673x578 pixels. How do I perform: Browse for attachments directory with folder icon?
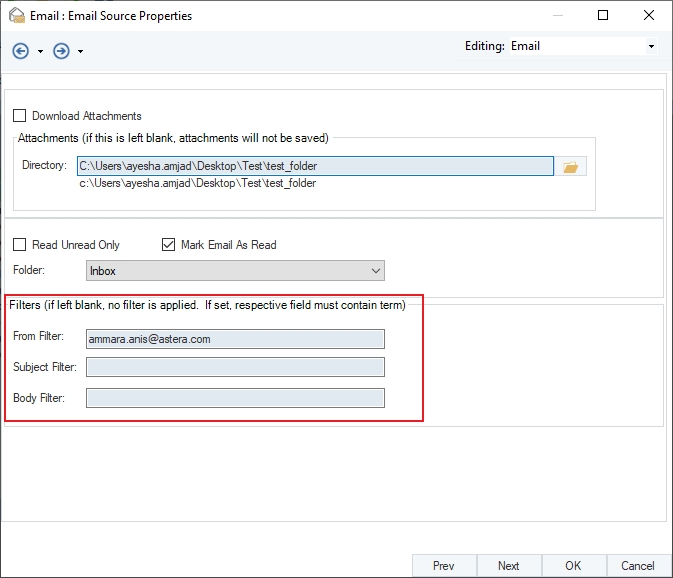pyautogui.click(x=571, y=167)
